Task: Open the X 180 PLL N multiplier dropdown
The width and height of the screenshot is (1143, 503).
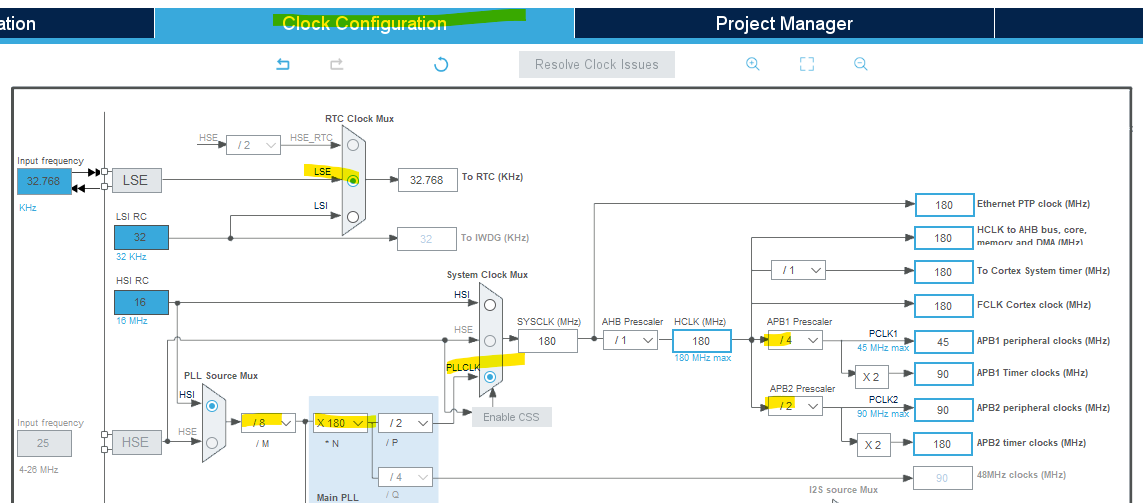Action: click(x=340, y=423)
